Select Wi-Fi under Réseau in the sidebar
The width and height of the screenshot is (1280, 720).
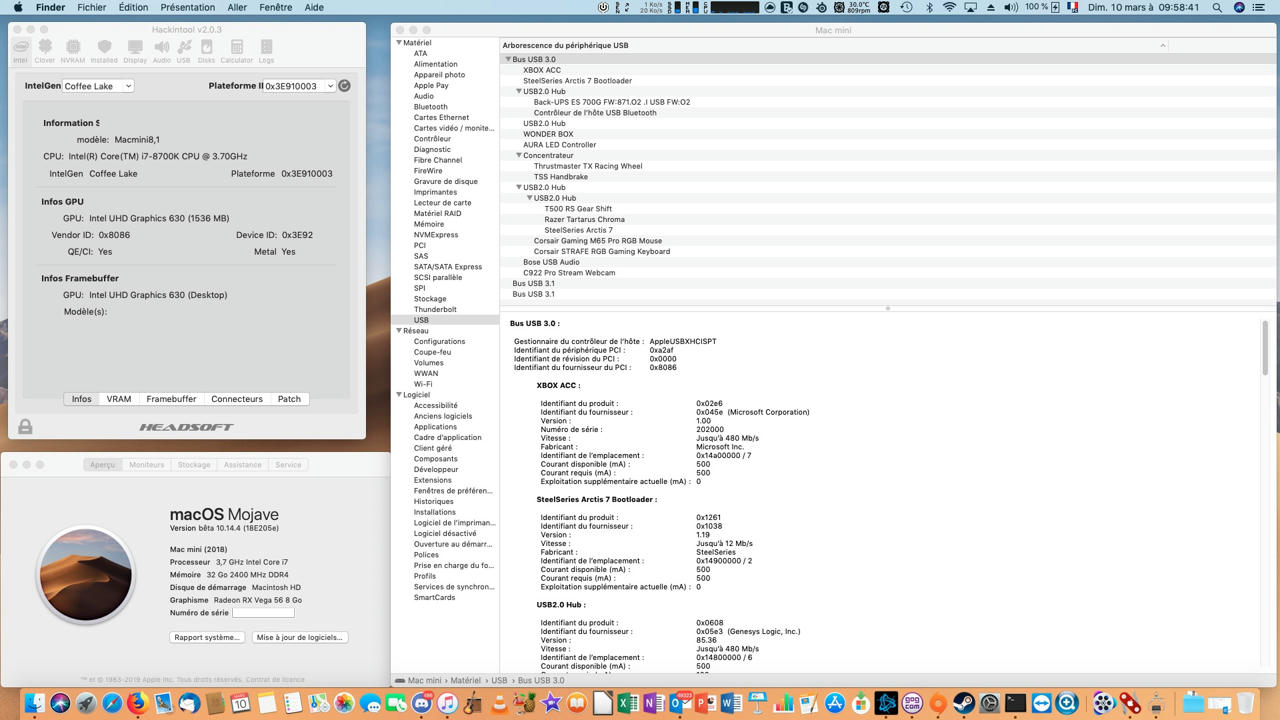tap(423, 384)
